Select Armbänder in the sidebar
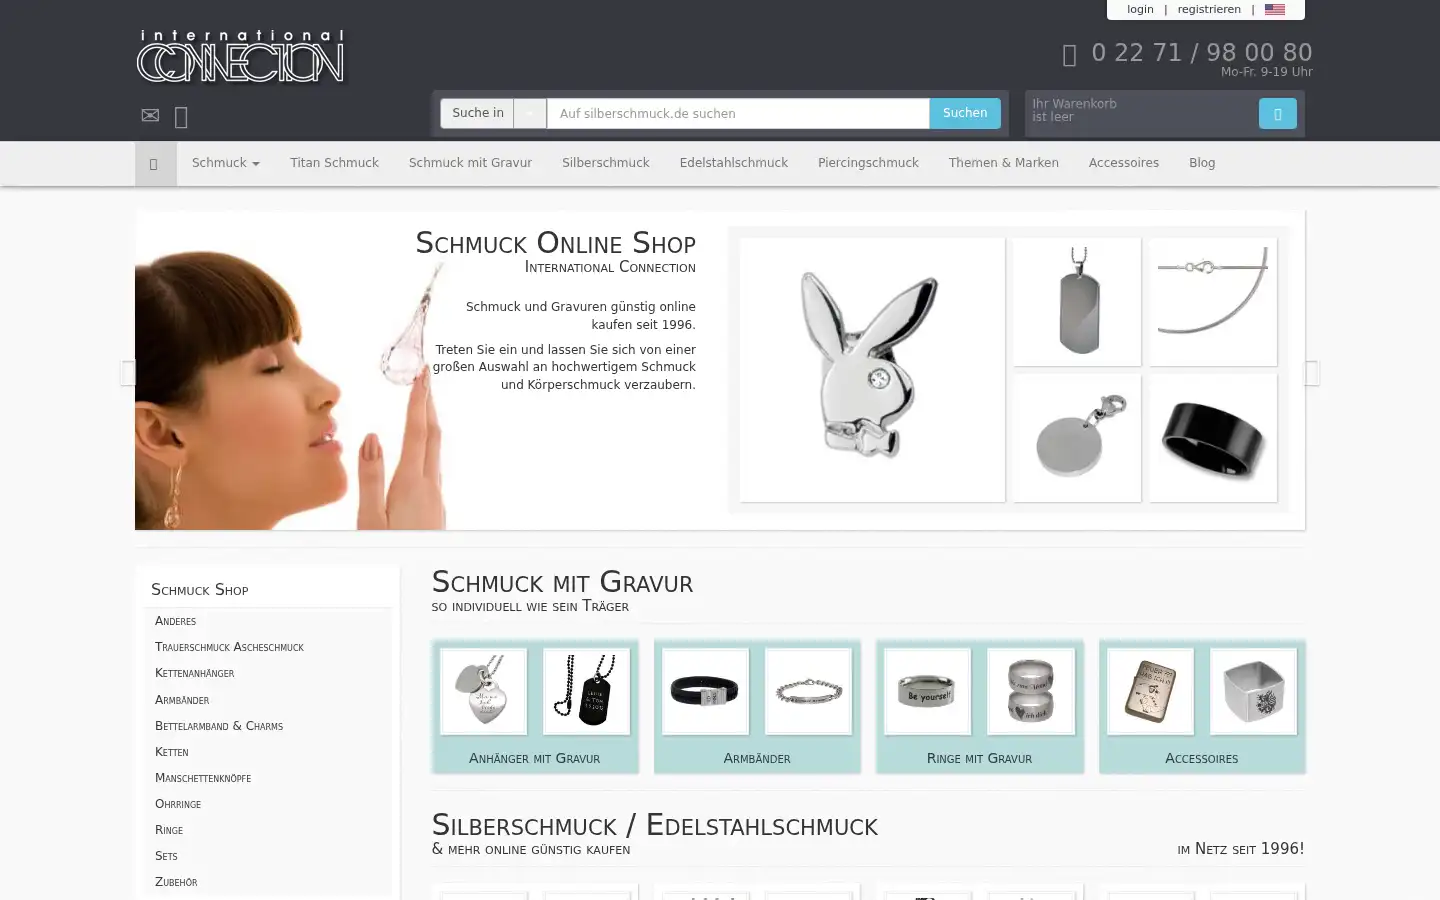This screenshot has height=900, width=1440. tap(182, 700)
